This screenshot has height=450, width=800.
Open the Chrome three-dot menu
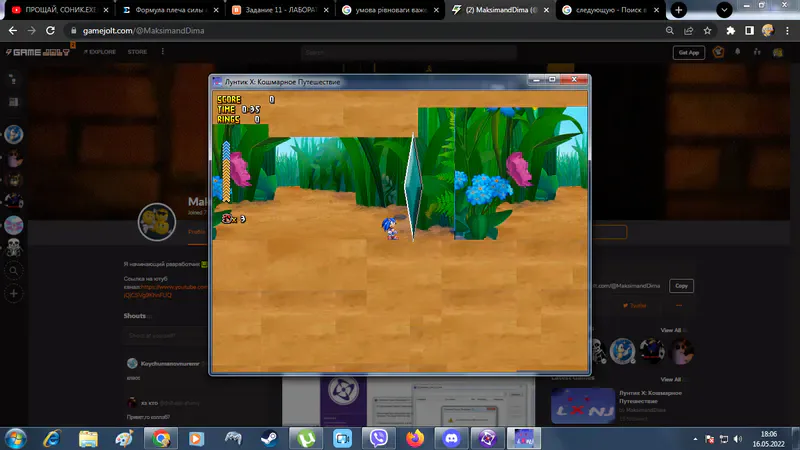(x=788, y=31)
